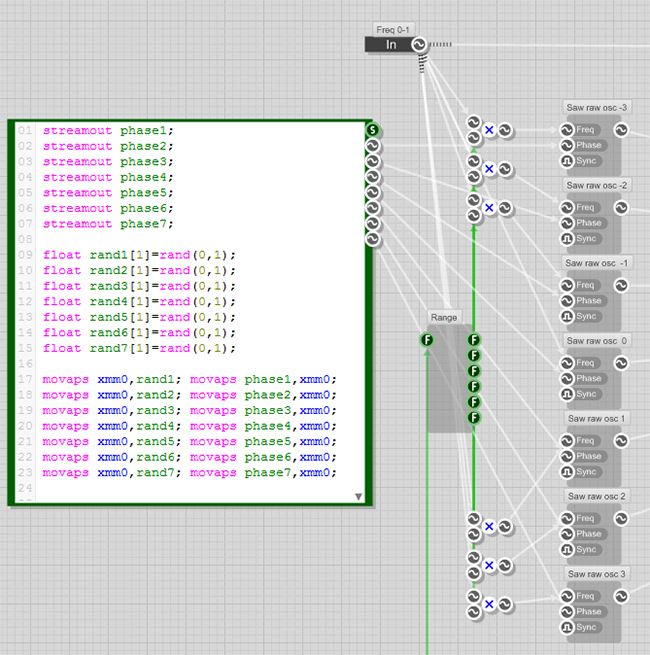
Task: Click the last stream output of code module
Action: [372, 239]
